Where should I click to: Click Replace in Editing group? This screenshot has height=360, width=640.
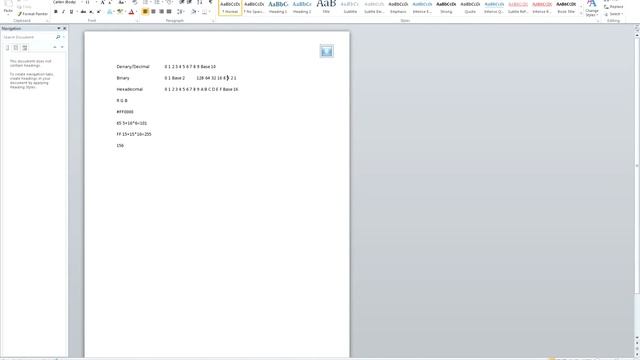[613, 7]
